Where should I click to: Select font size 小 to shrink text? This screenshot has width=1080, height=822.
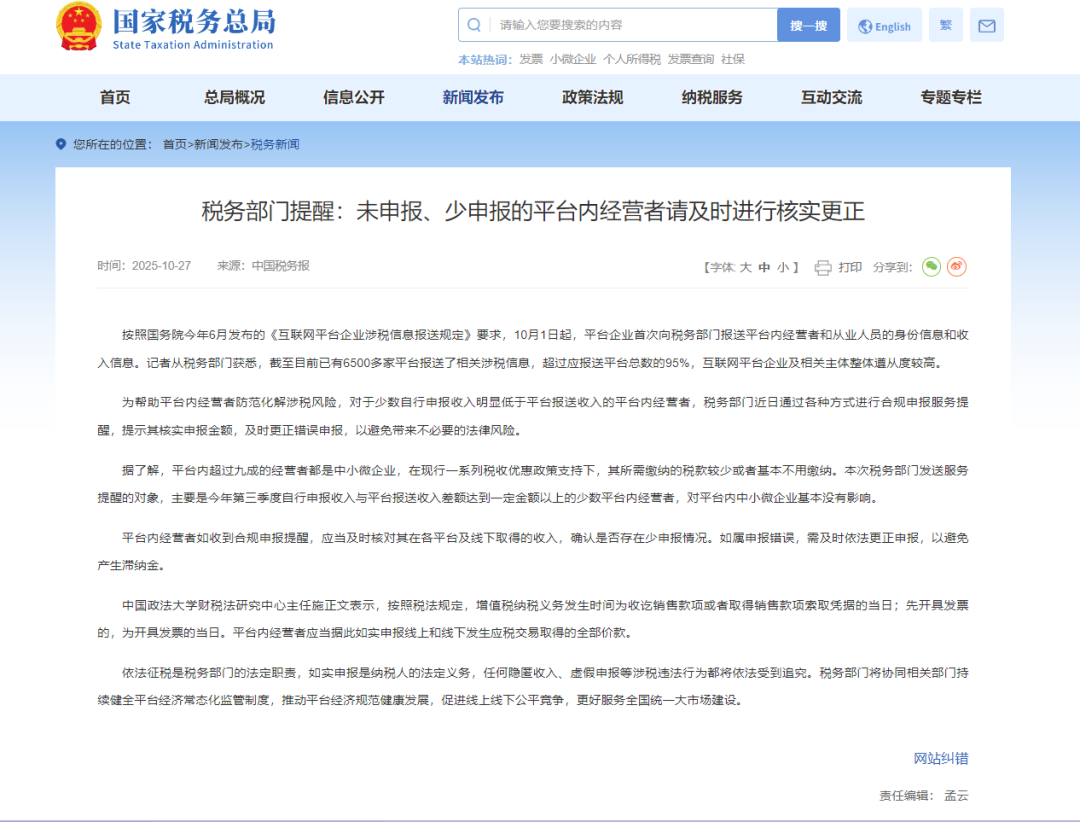click(783, 267)
